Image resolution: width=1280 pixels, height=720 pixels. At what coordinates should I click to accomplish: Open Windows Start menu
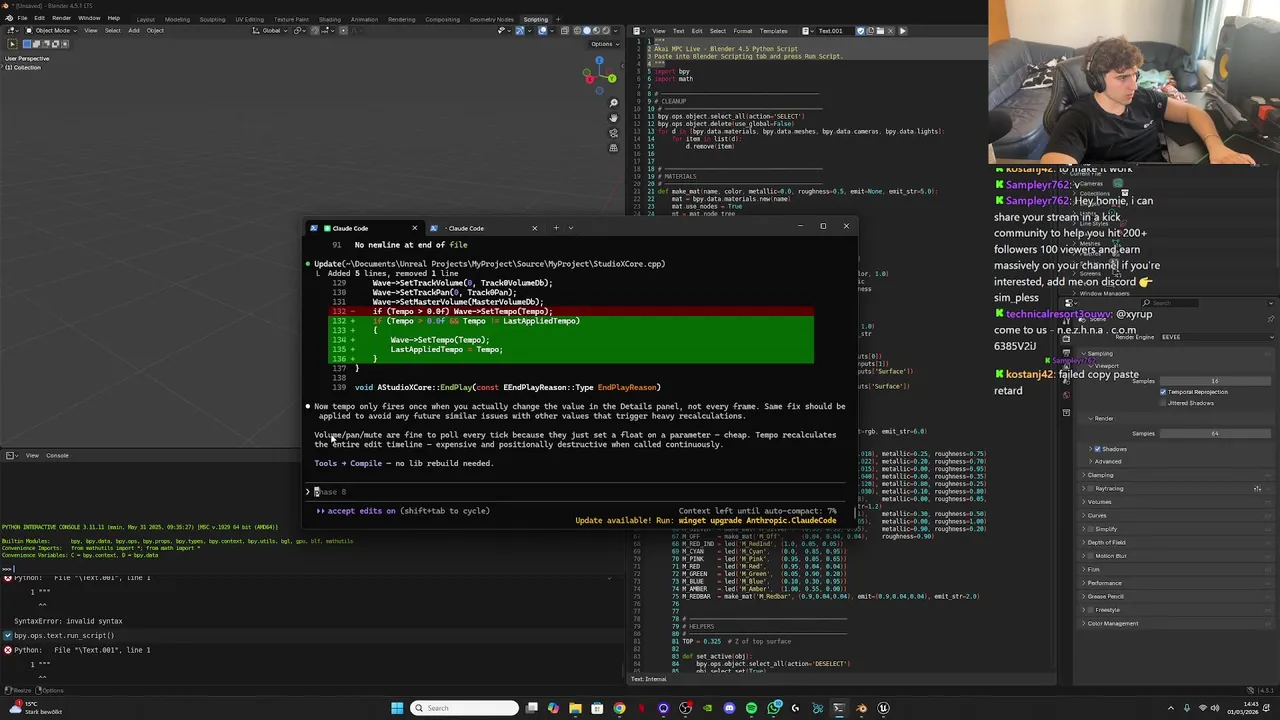[x=397, y=708]
